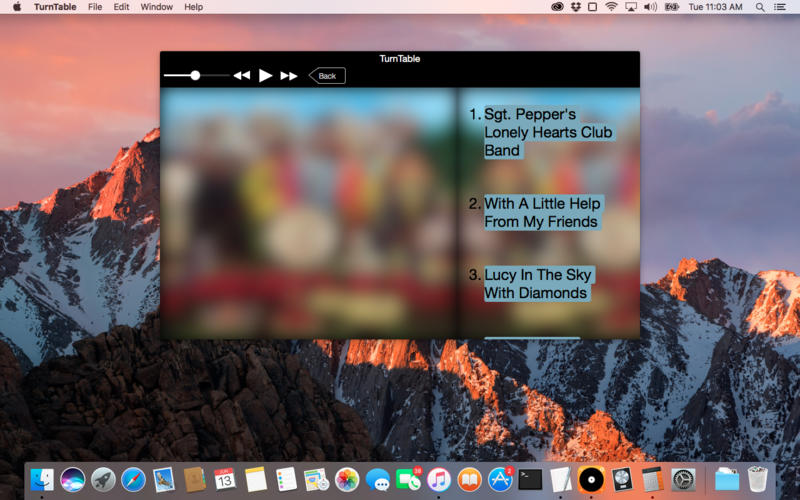Play track 1 Sgt. Pepper's Lonely Hearts Club Band
This screenshot has width=800, height=500.
547,132
